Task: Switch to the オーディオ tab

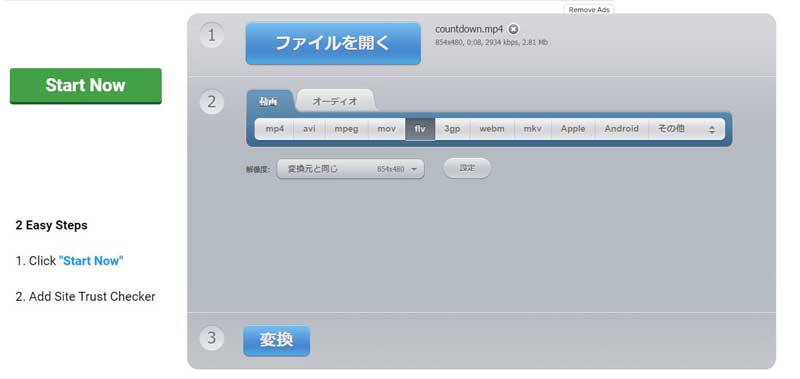Action: pyautogui.click(x=335, y=101)
